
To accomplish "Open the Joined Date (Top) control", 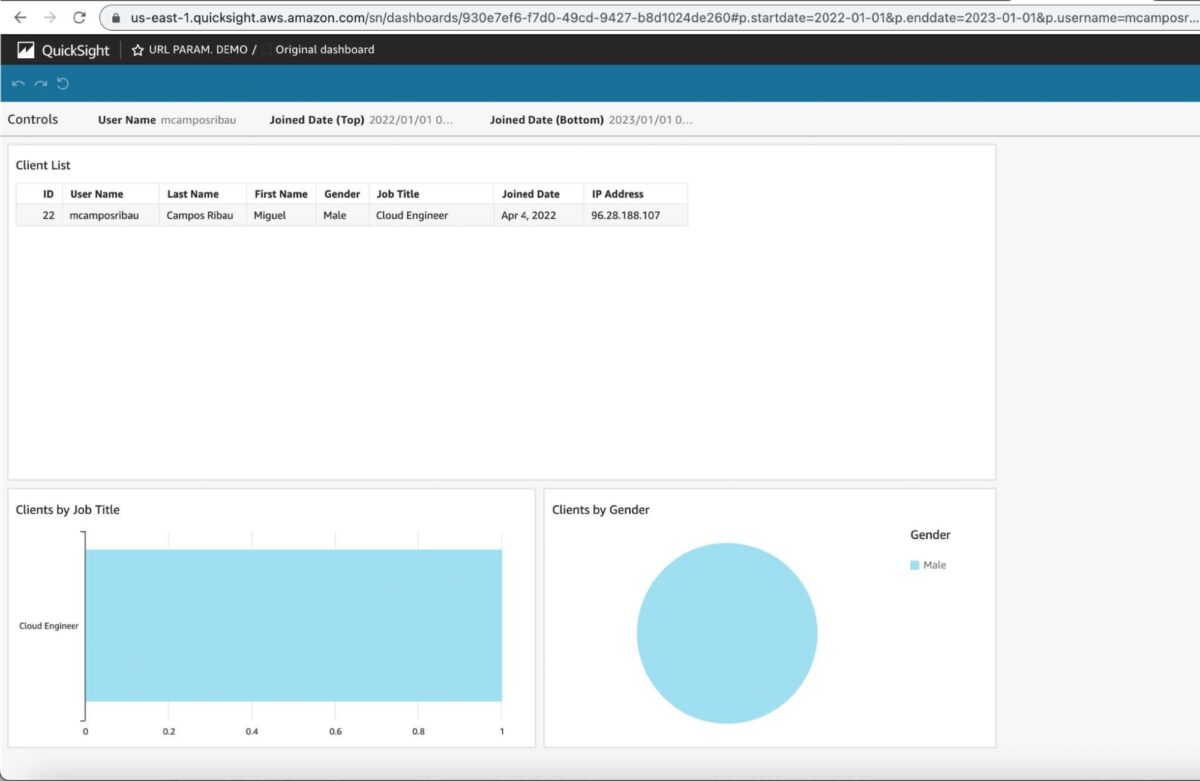I will (x=361, y=120).
